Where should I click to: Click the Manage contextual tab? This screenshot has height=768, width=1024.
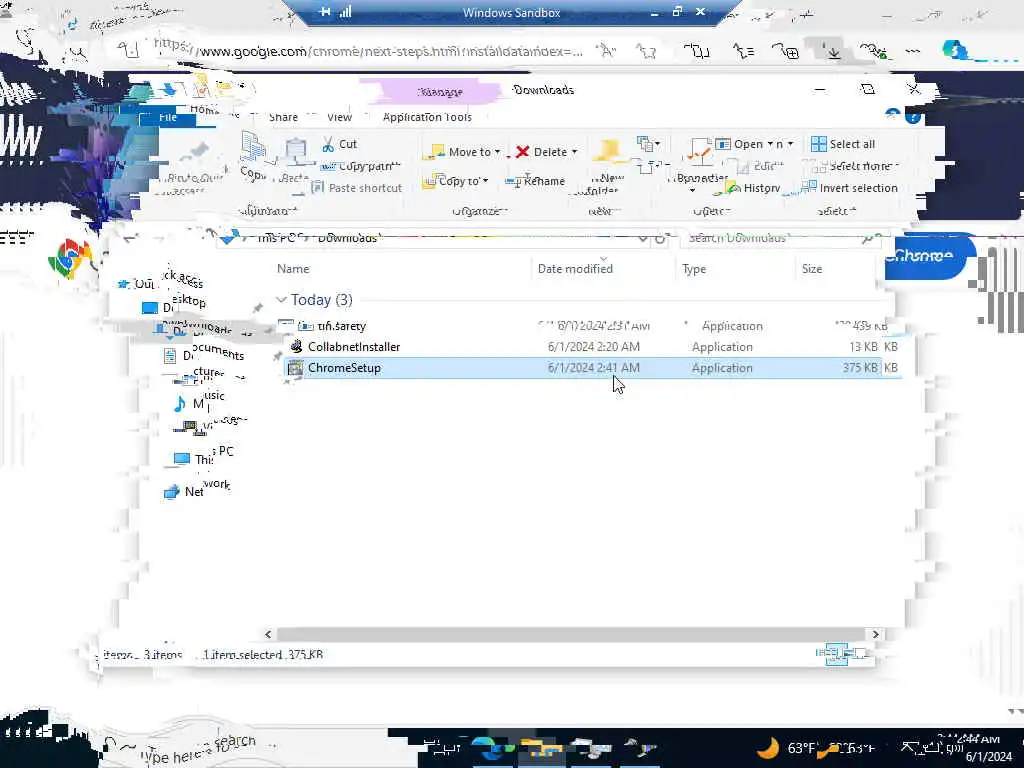point(440,92)
